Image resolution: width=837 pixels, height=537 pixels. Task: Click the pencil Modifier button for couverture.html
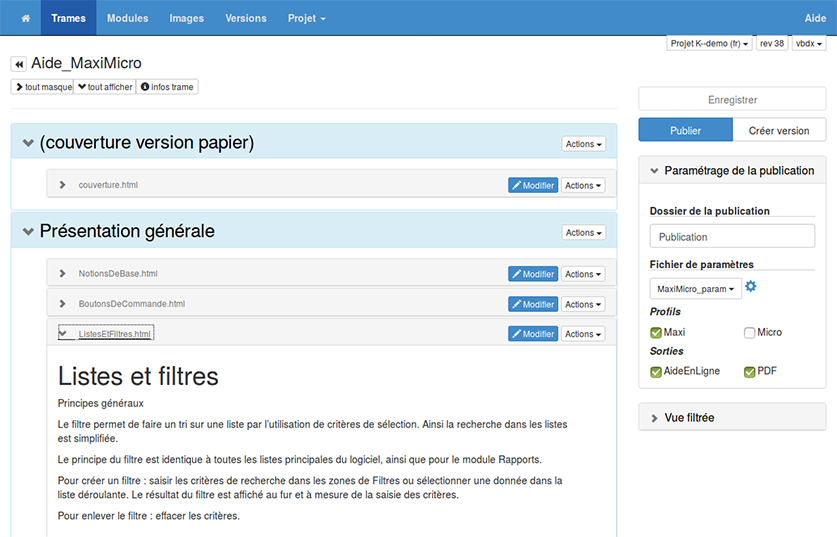coord(532,185)
